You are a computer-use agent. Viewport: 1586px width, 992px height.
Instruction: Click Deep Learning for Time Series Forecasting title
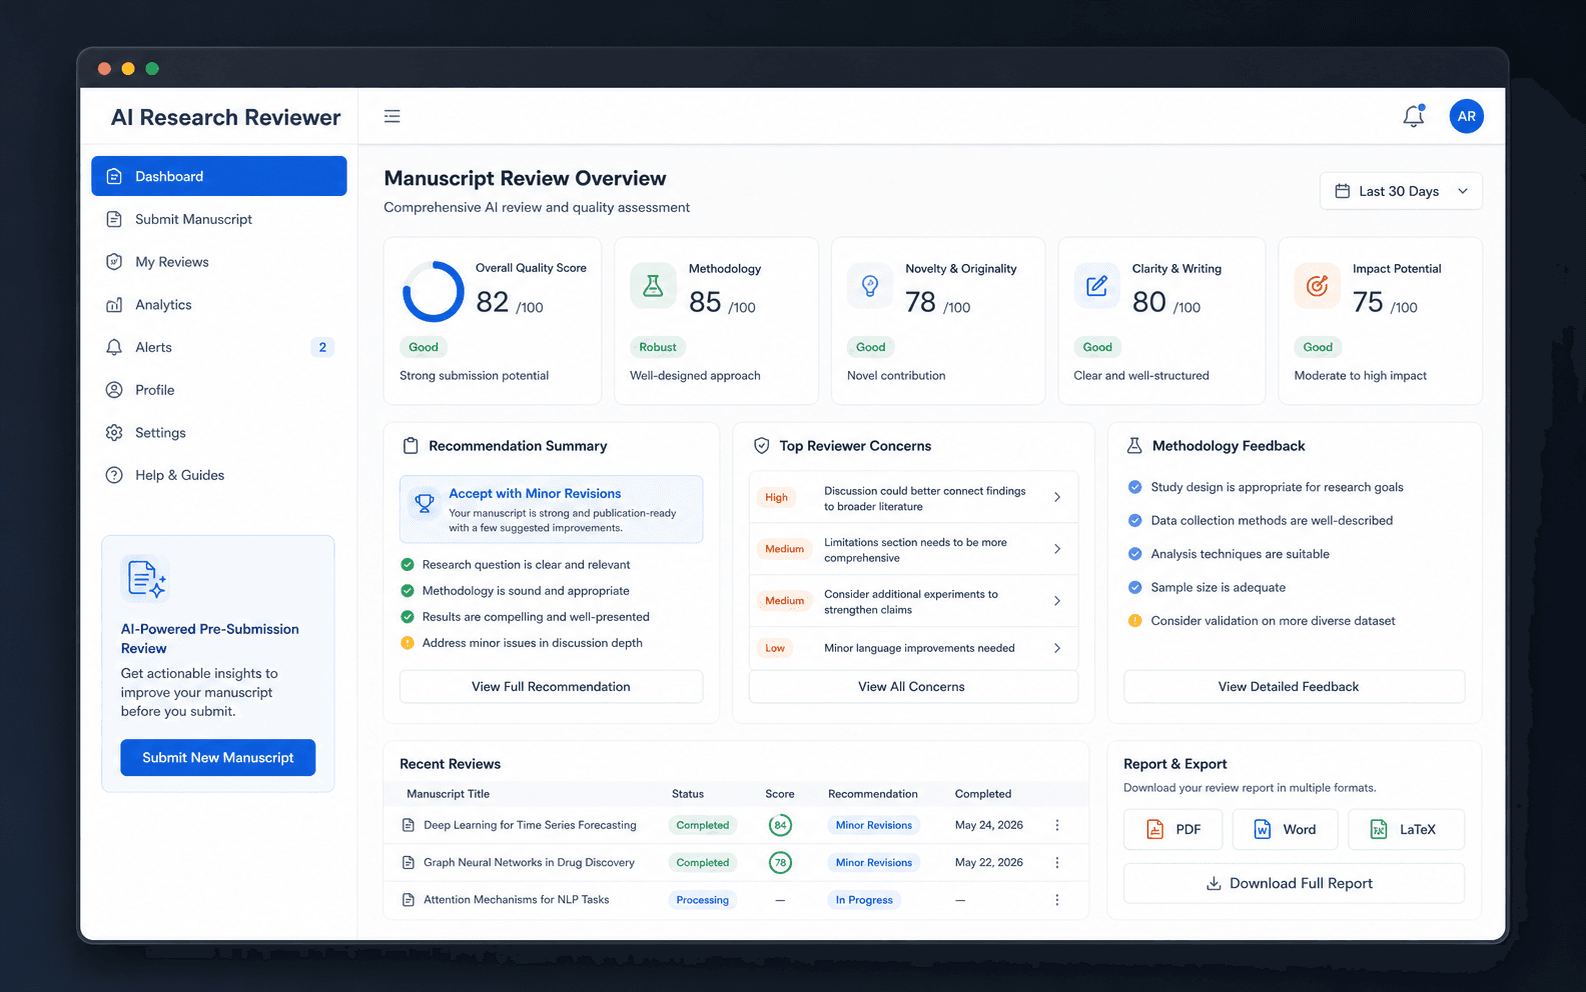pyautogui.click(x=530, y=825)
